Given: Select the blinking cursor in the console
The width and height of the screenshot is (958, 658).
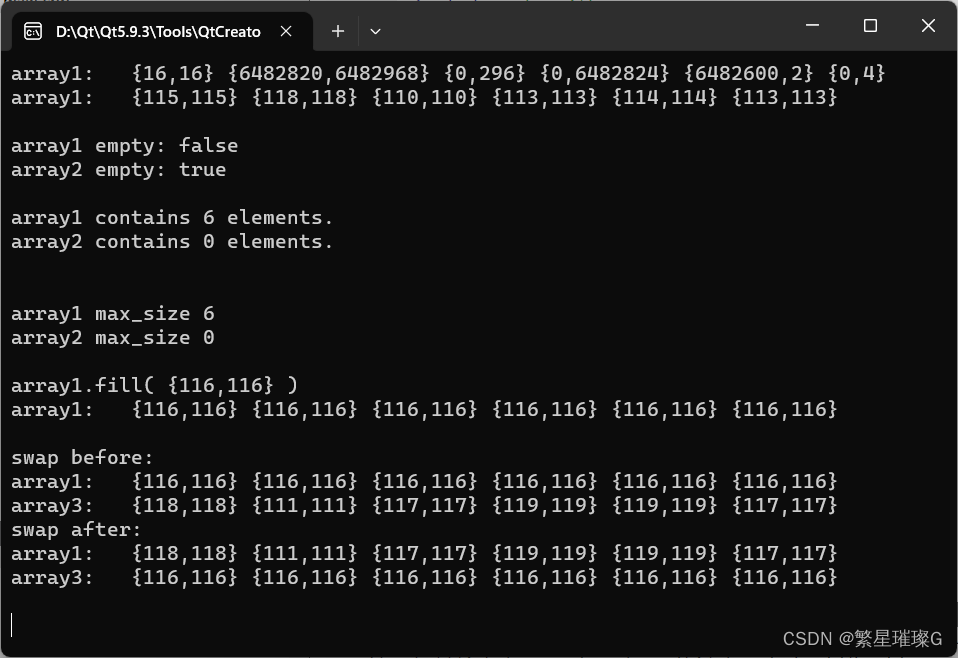Looking at the screenshot, I should [12, 624].
